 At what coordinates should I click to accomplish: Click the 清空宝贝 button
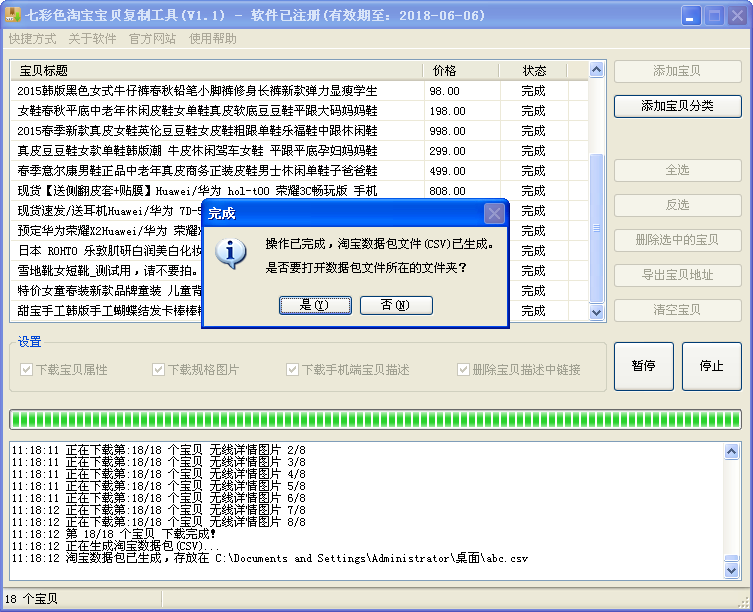(678, 310)
